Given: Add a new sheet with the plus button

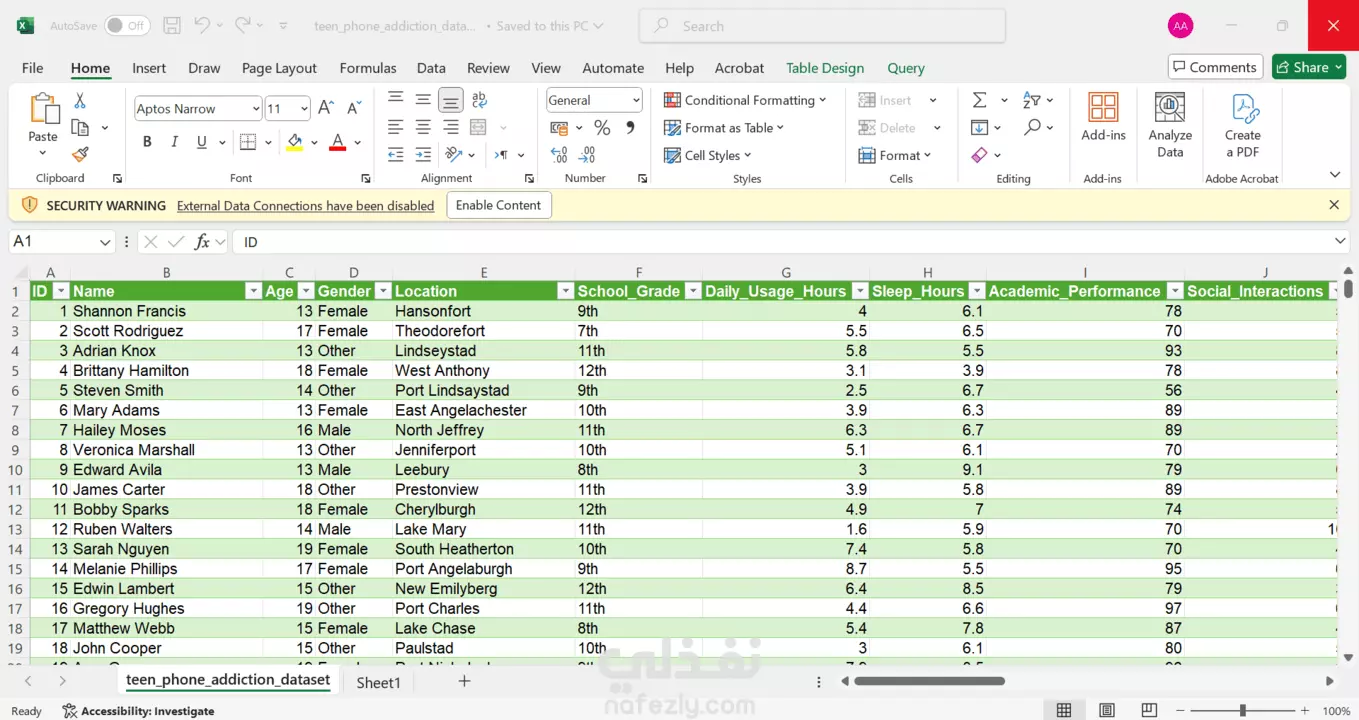Looking at the screenshot, I should tap(464, 681).
